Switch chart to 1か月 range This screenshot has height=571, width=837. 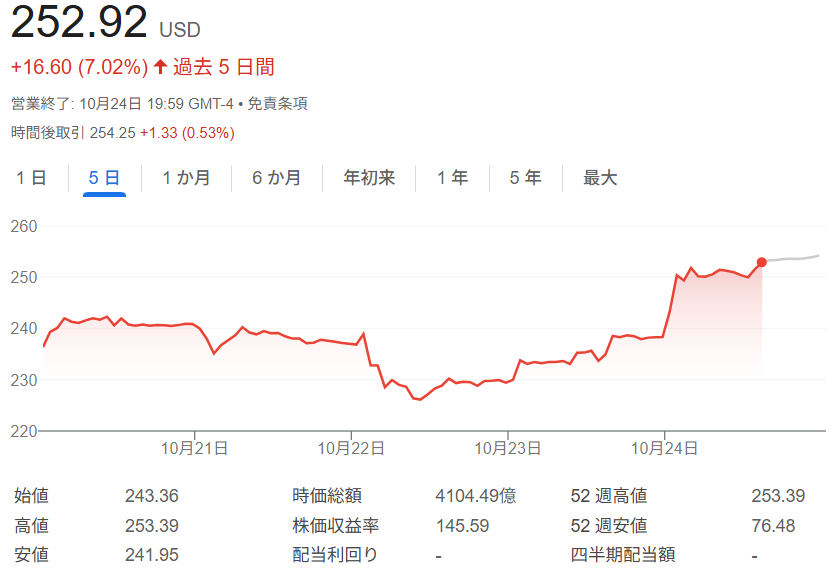point(187,178)
